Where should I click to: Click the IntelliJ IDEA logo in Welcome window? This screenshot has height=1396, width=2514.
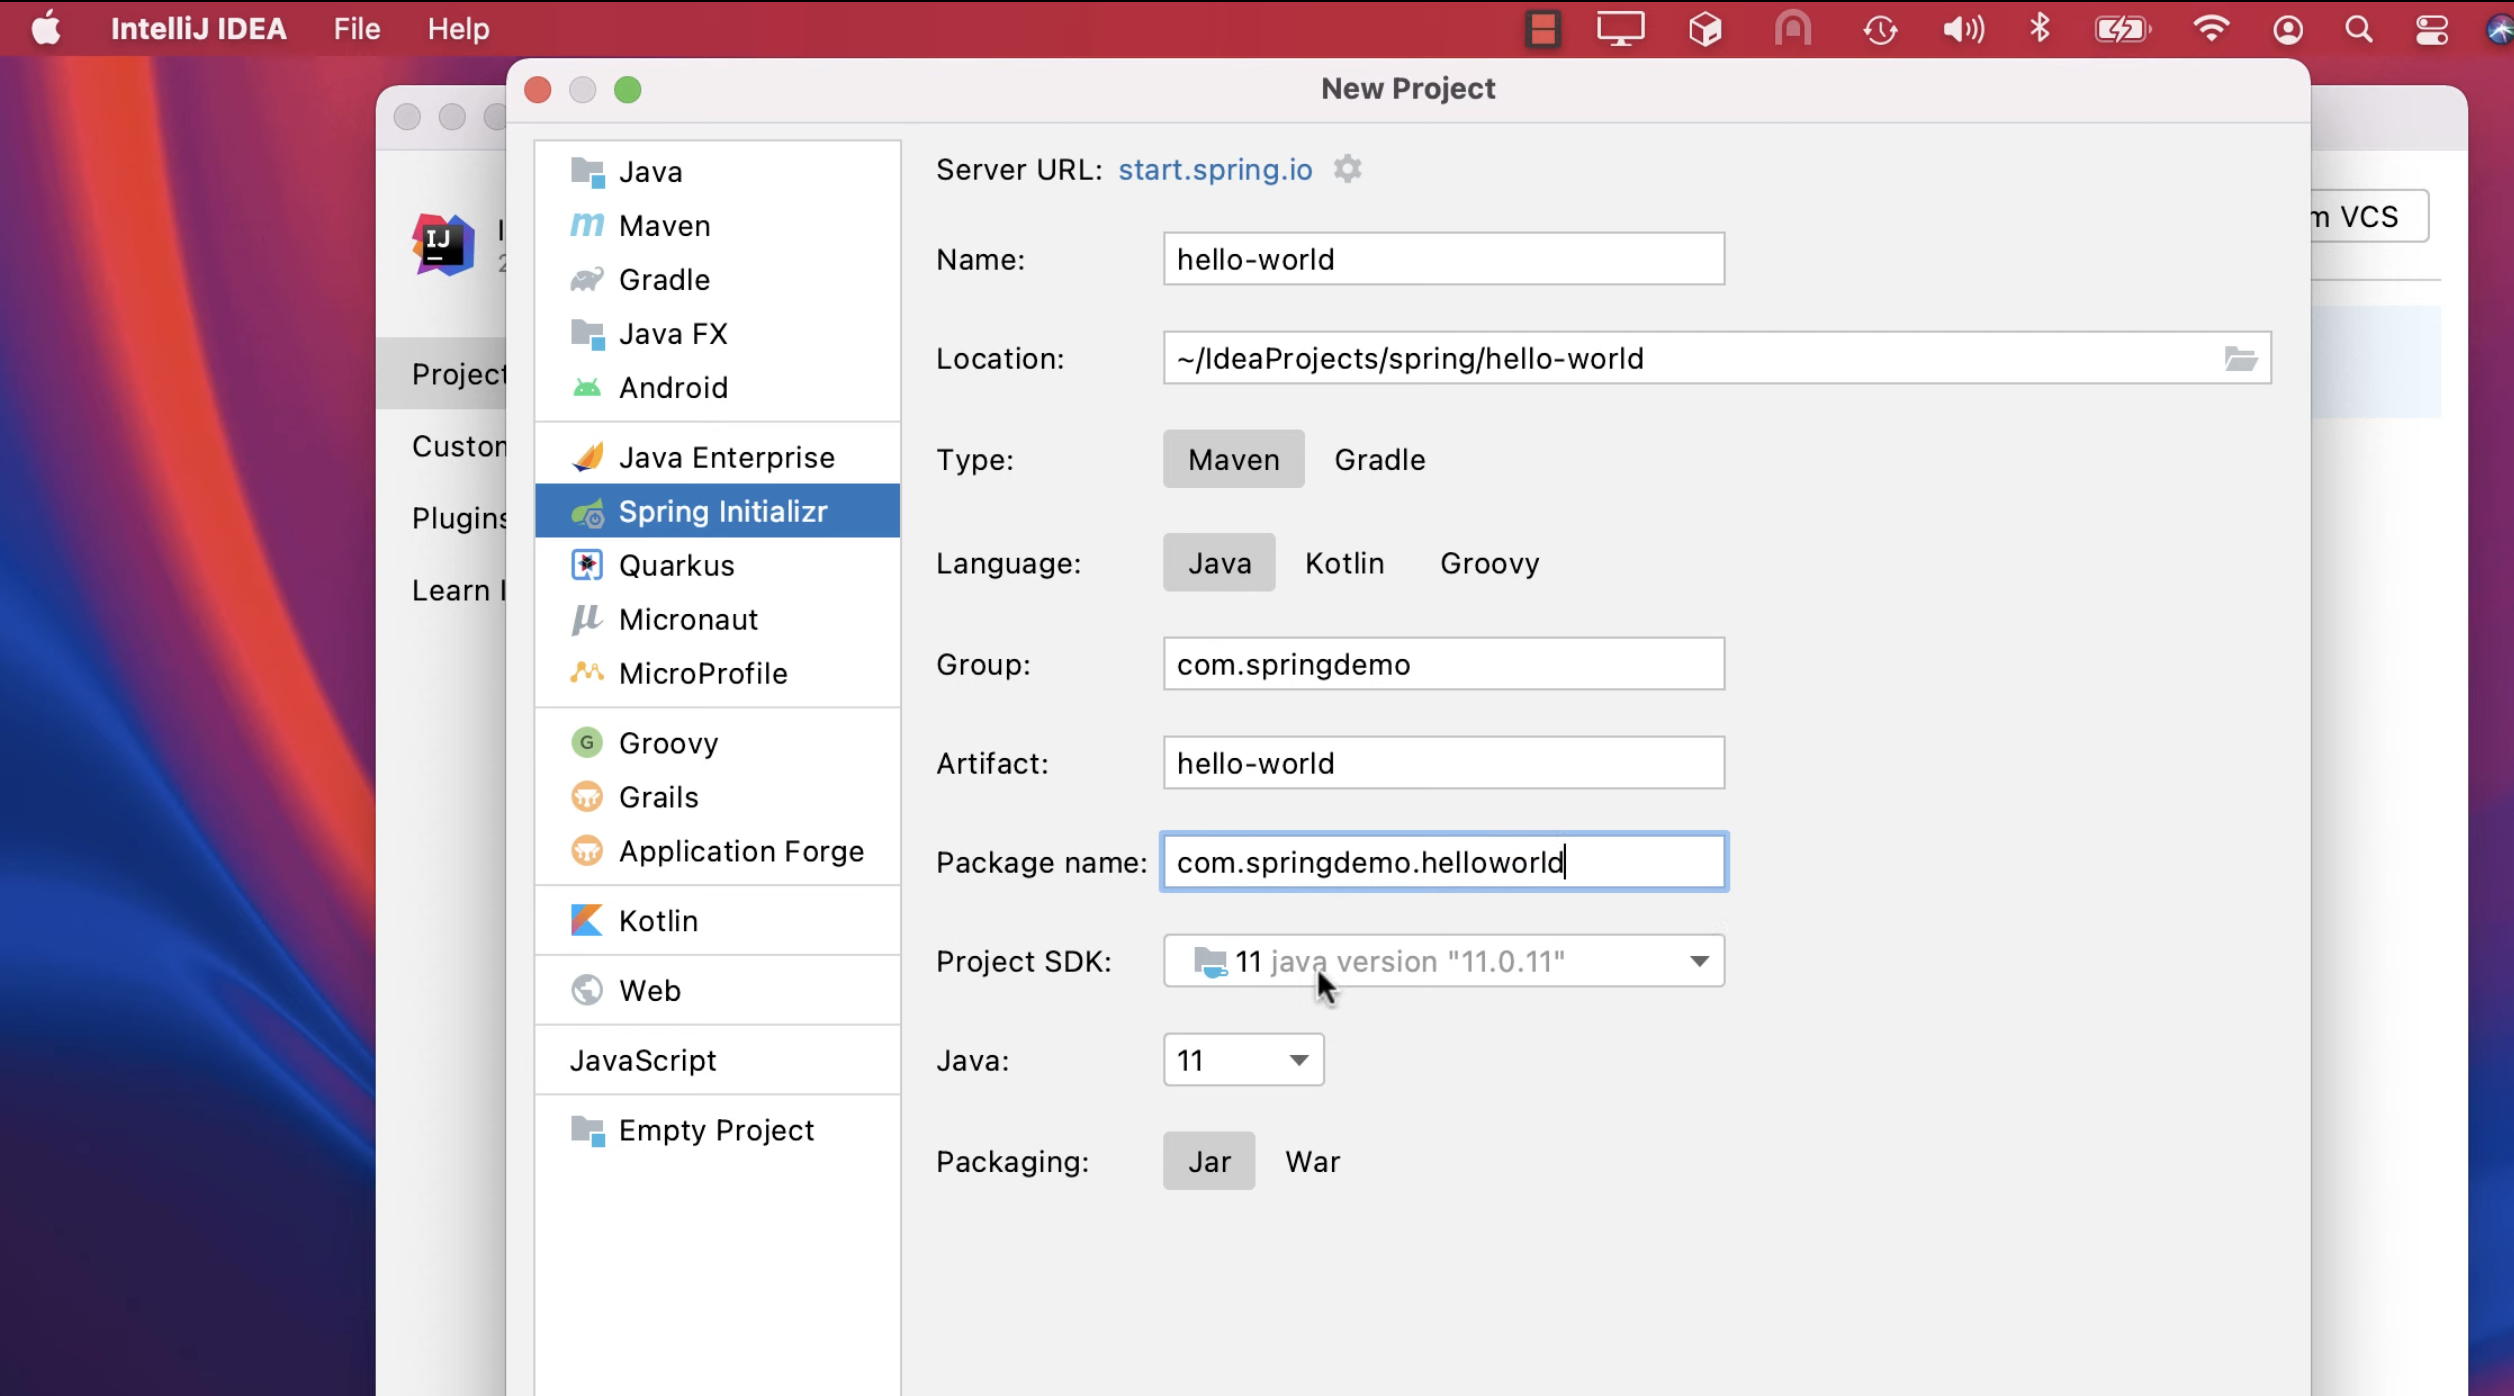pos(444,244)
